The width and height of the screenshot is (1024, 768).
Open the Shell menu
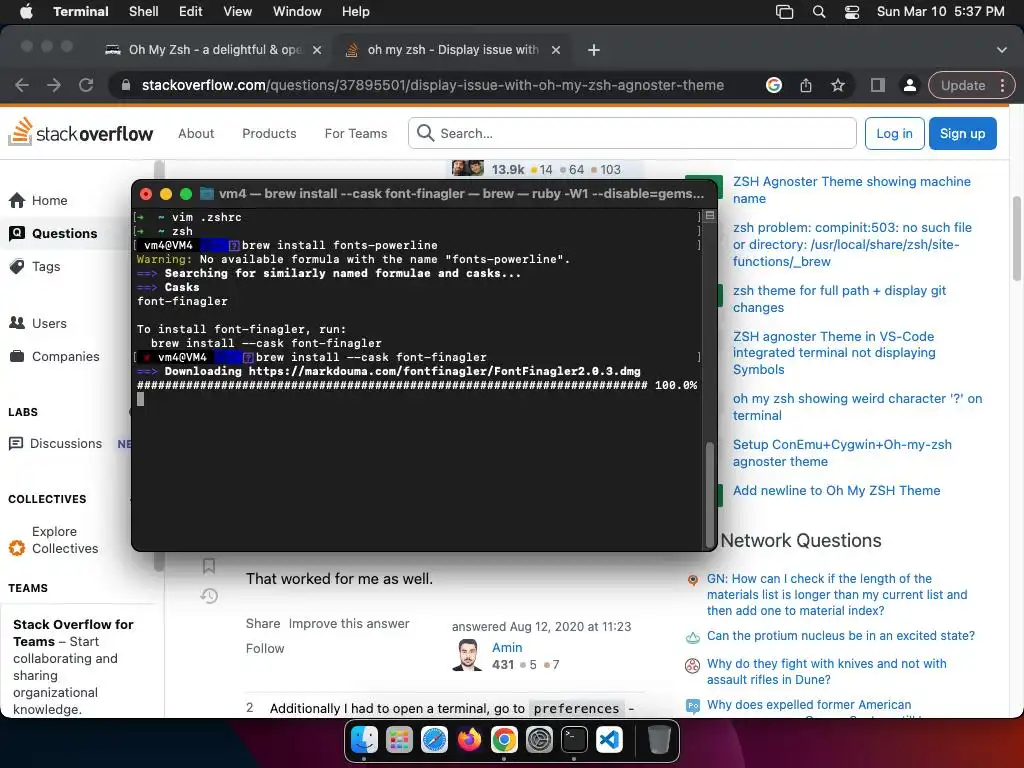144,12
